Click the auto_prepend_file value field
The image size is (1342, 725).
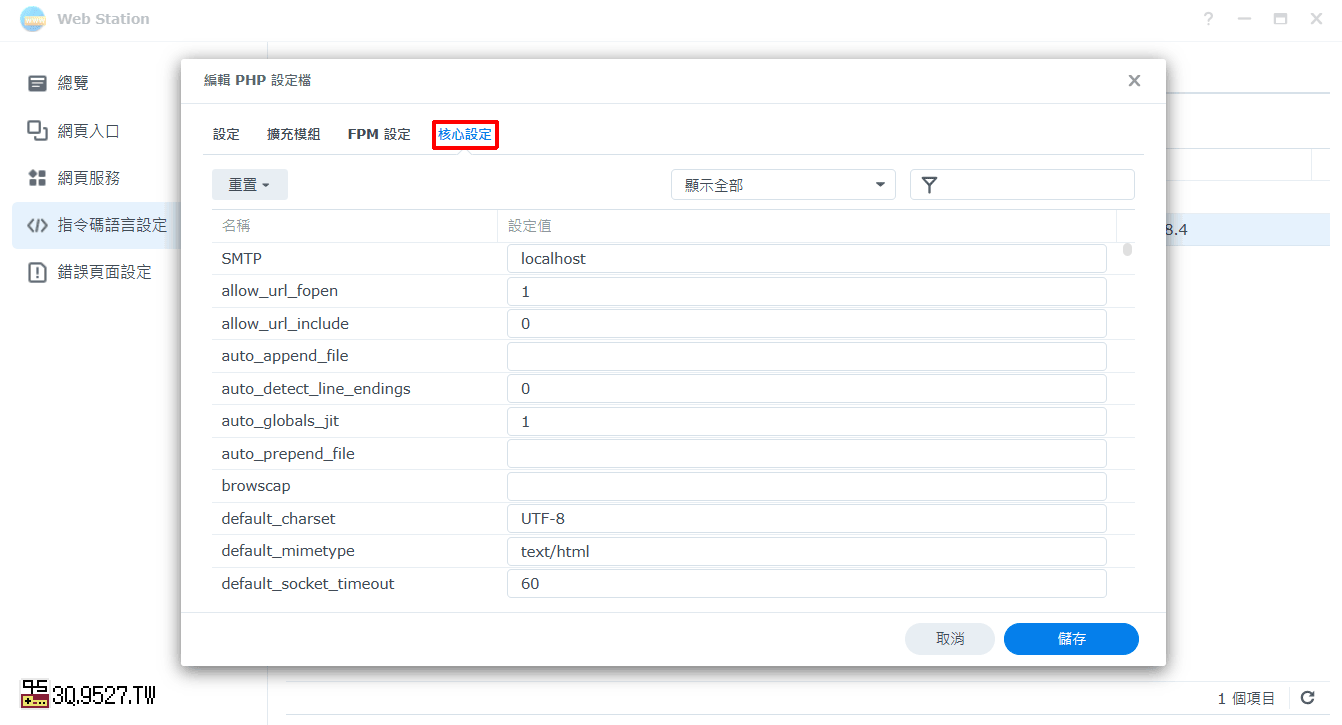(807, 454)
